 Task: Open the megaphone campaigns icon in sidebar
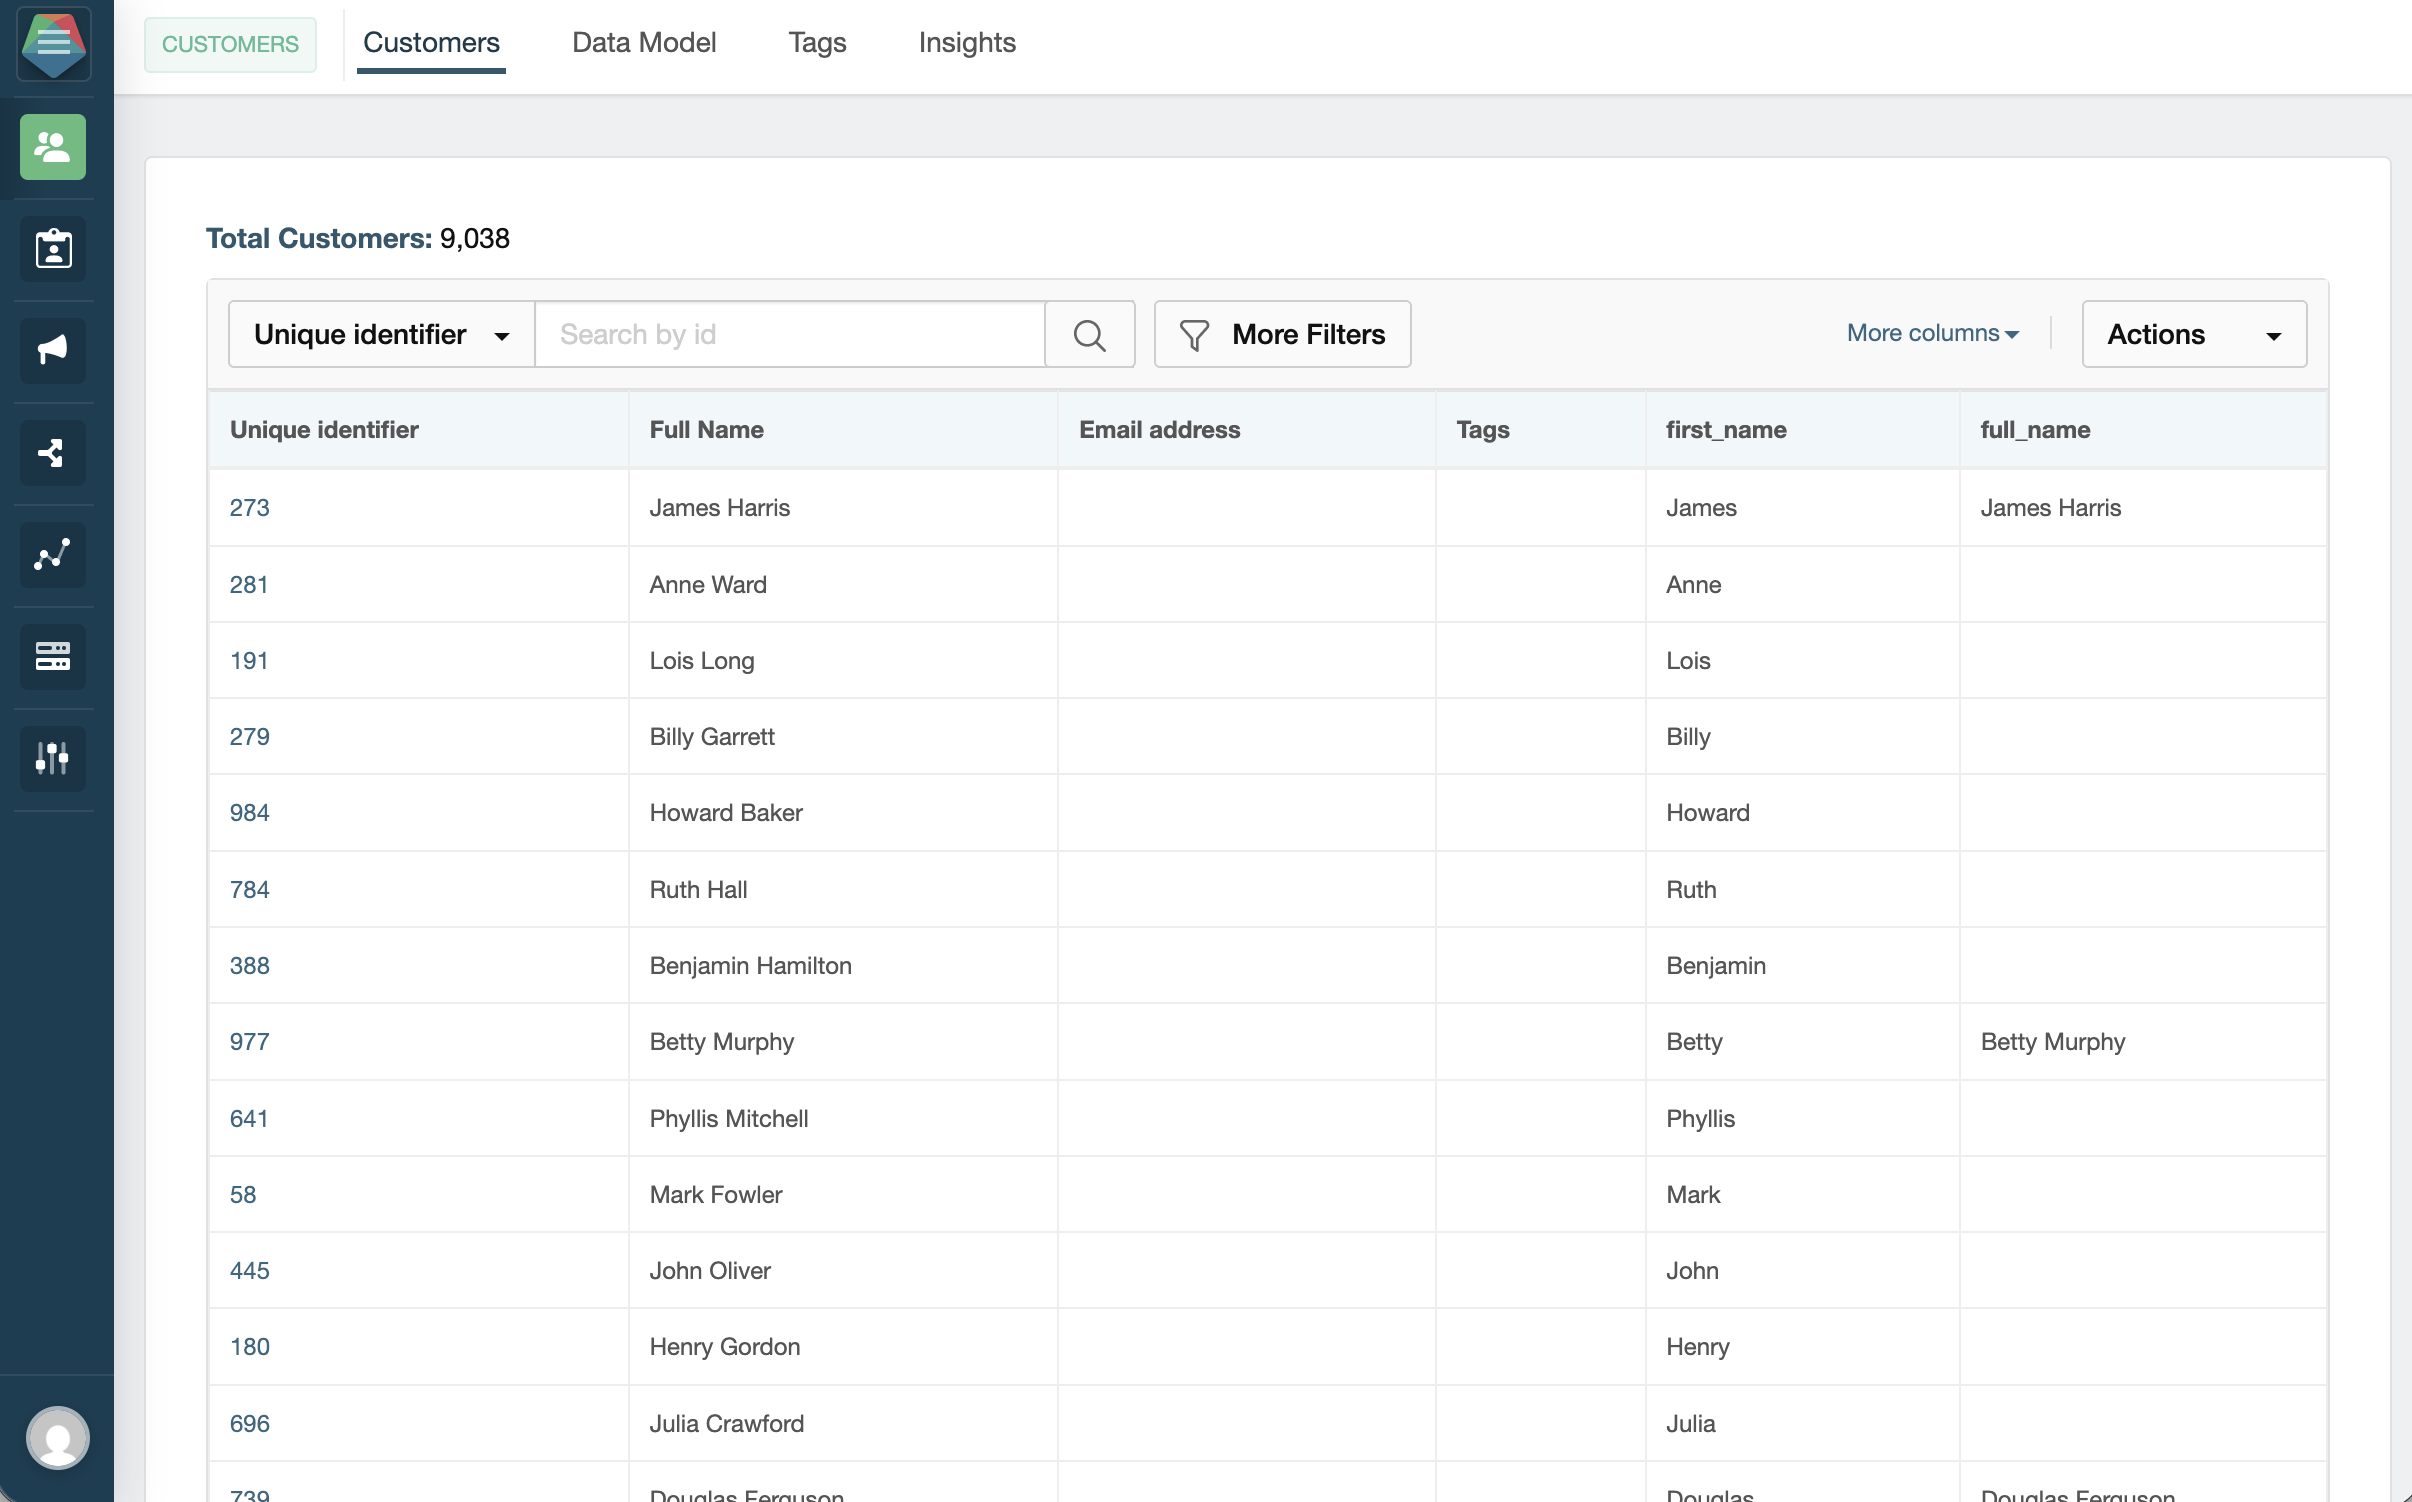(53, 351)
